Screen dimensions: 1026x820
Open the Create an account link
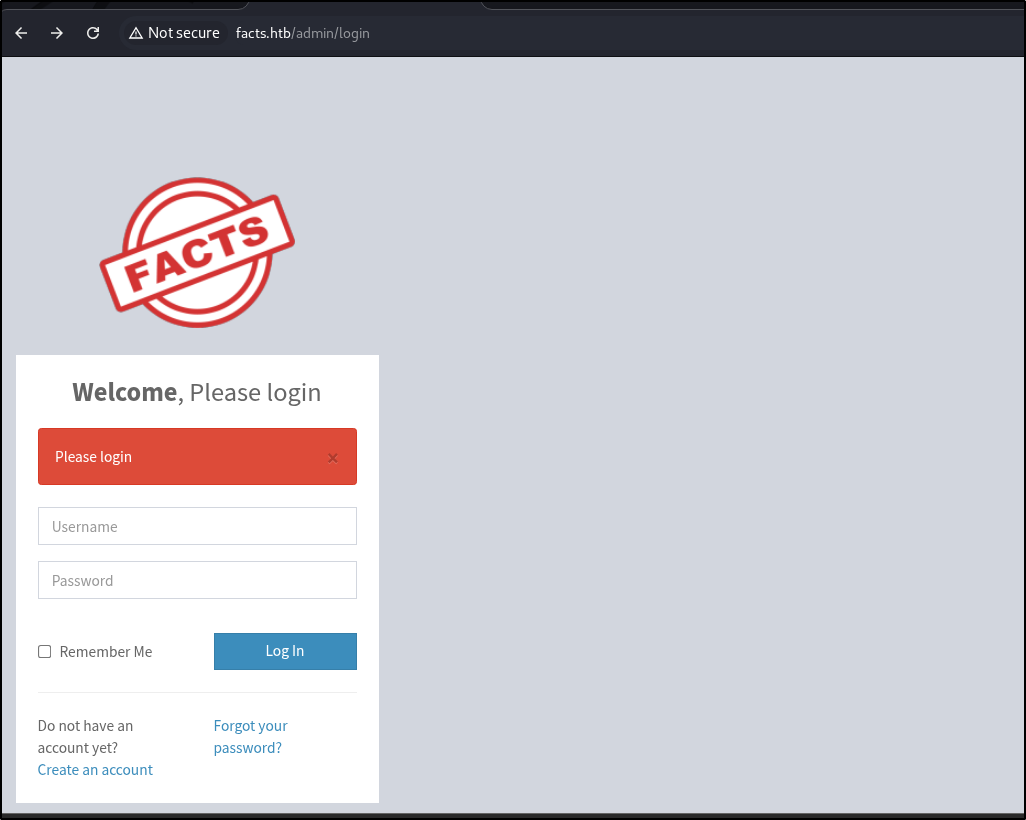click(95, 770)
